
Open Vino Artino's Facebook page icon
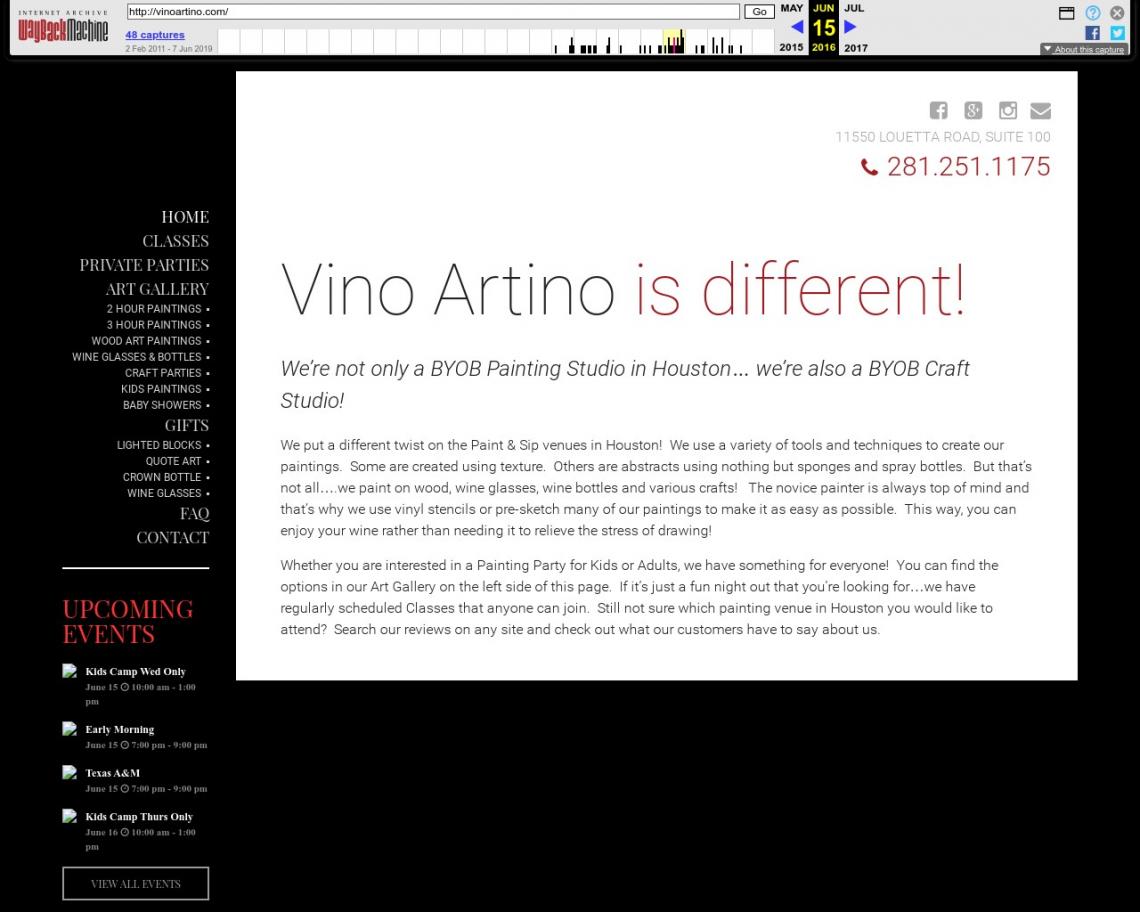(939, 110)
